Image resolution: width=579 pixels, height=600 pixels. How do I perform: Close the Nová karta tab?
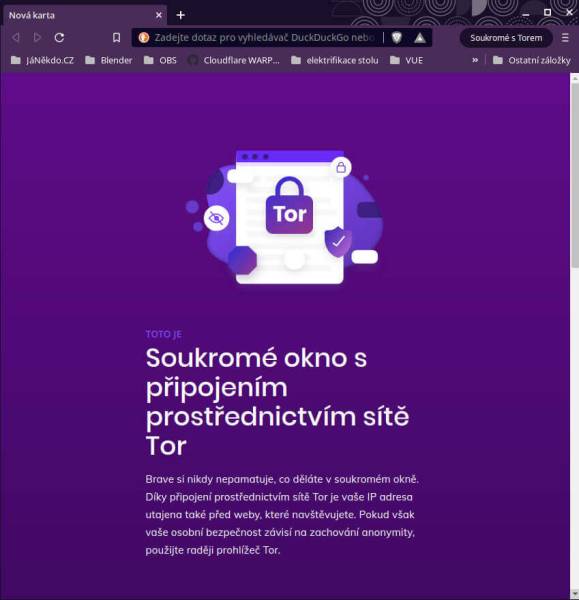pyautogui.click(x=159, y=15)
